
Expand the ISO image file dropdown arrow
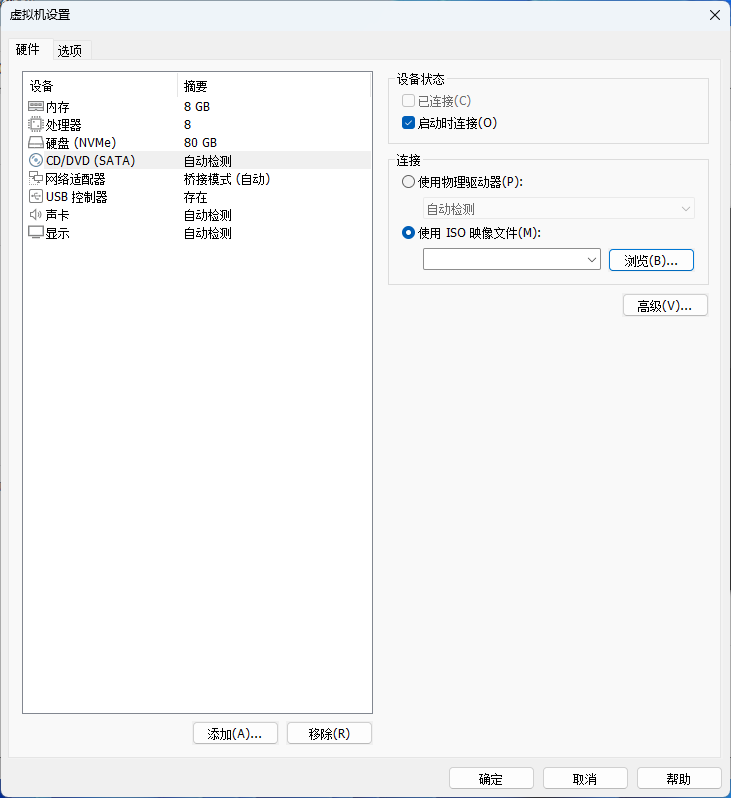point(592,260)
